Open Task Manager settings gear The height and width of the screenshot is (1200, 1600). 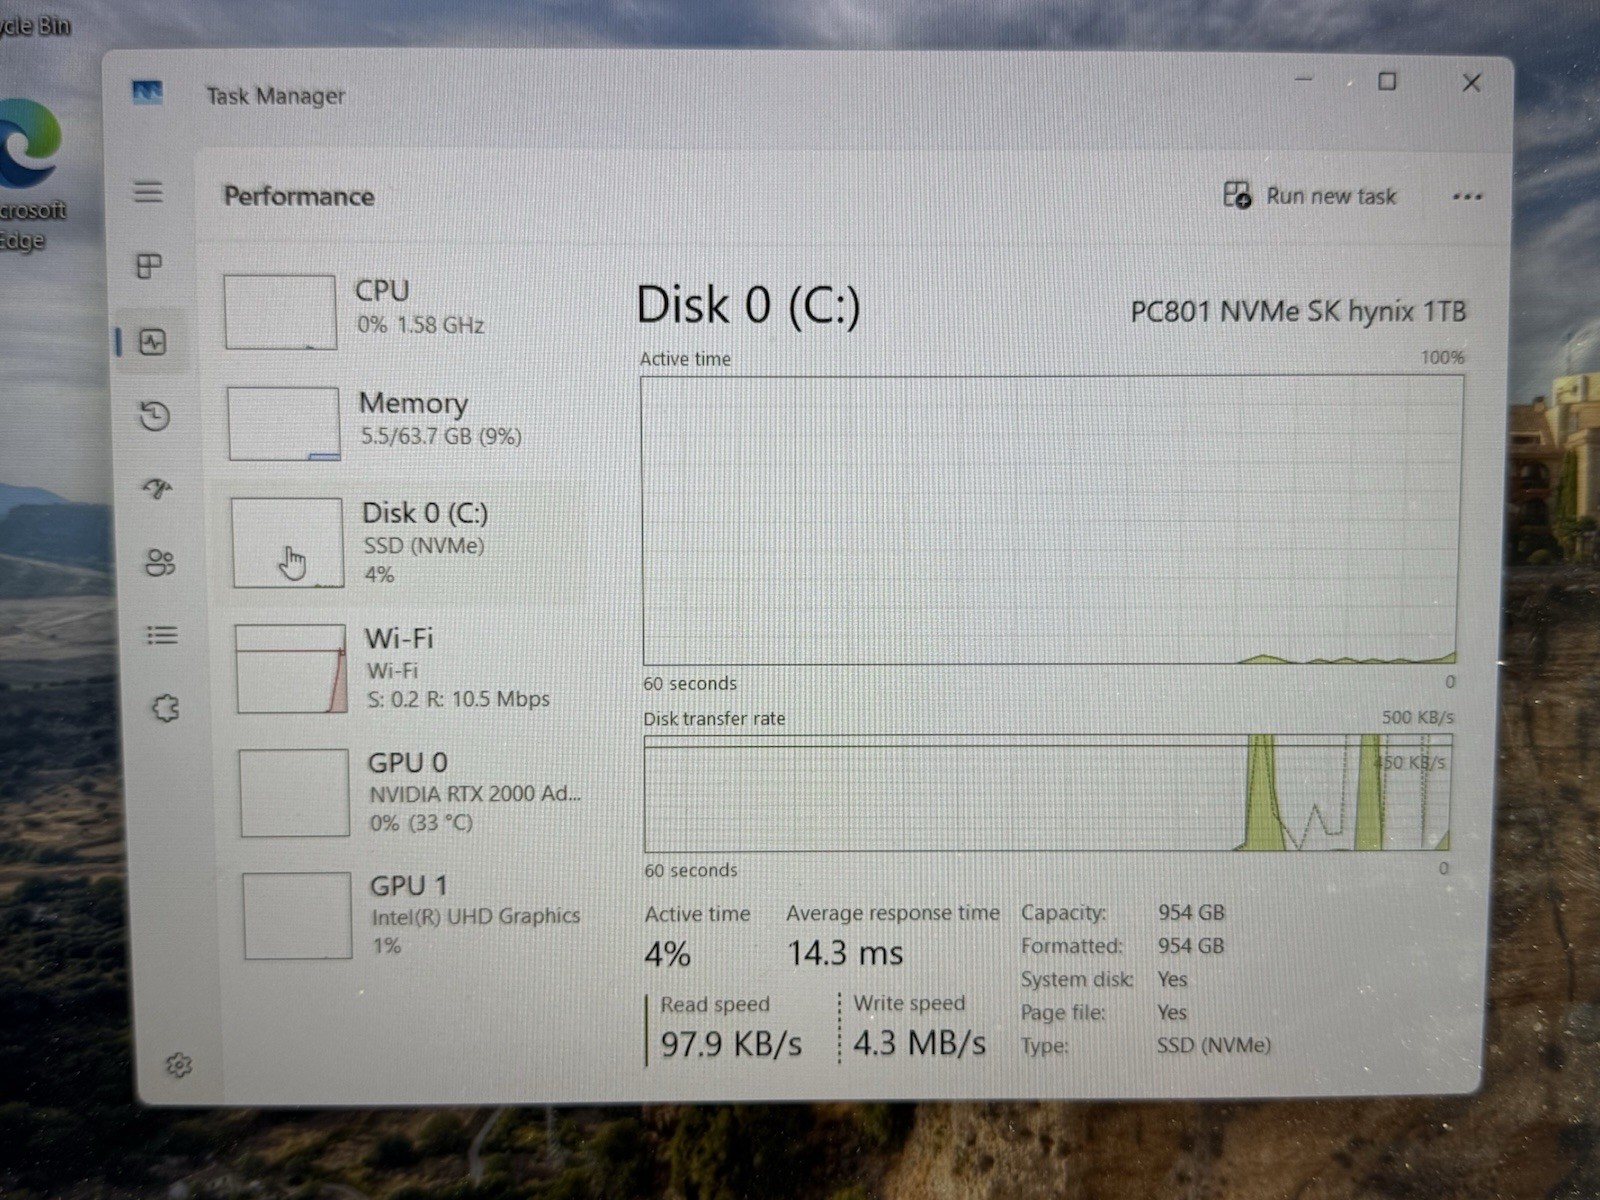pos(179,1065)
